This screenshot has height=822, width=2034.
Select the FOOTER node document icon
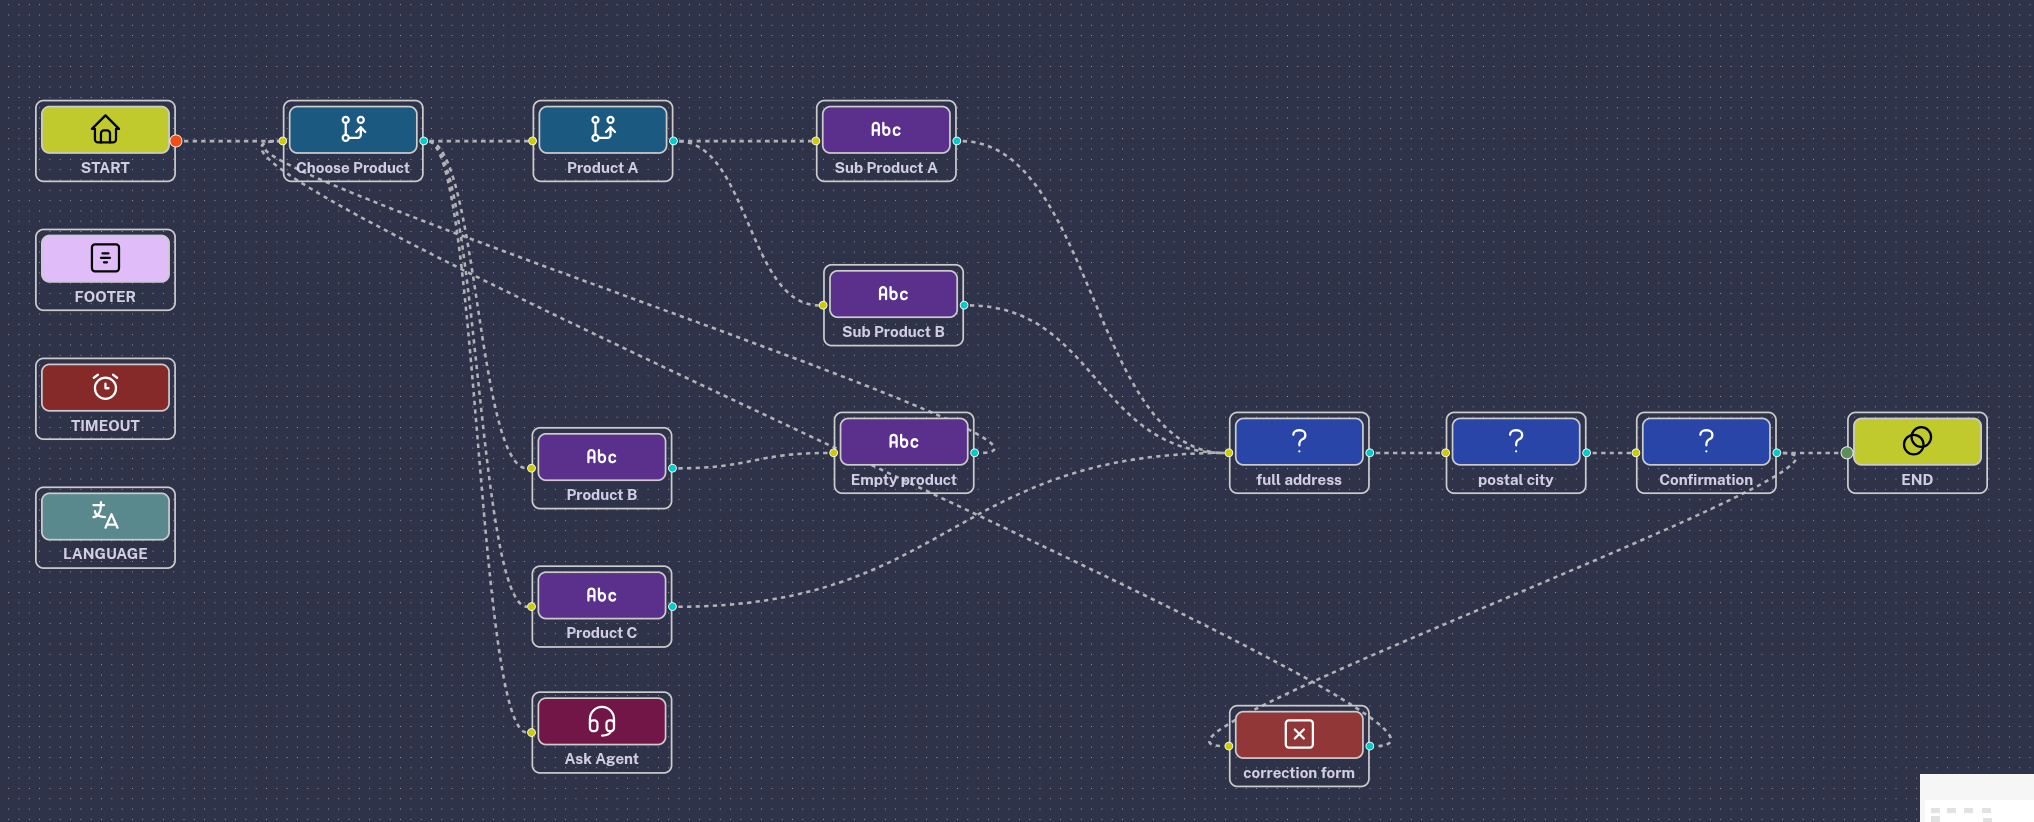point(105,258)
